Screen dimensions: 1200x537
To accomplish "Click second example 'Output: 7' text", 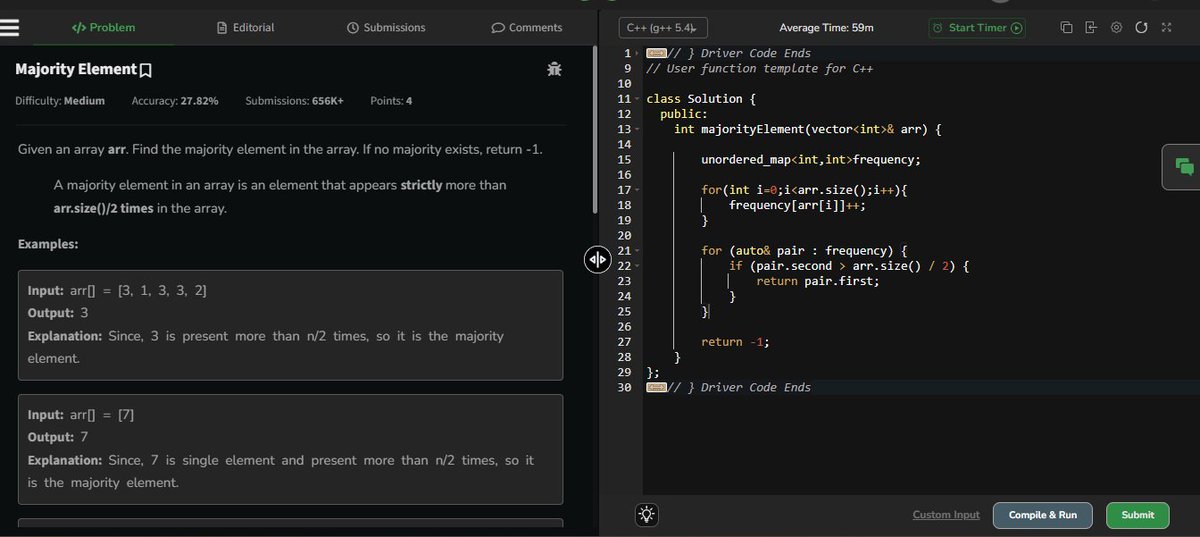I will [59, 437].
